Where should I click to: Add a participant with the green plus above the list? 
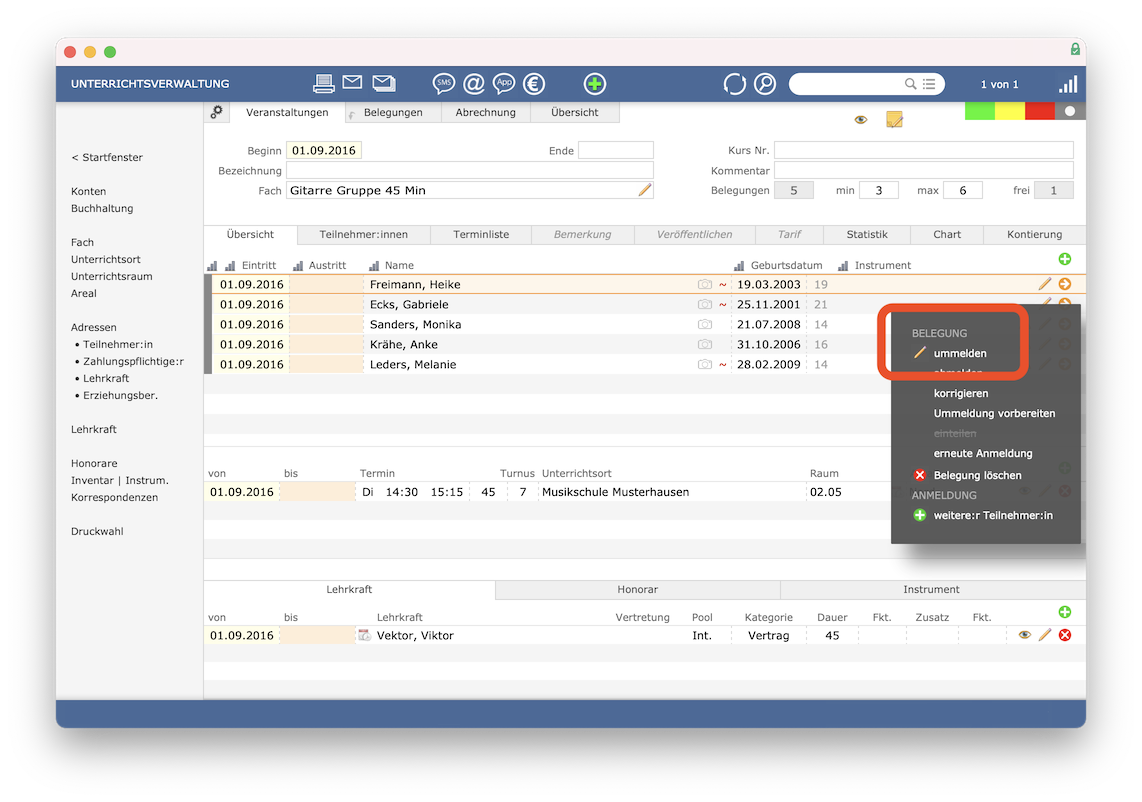pos(1065,259)
